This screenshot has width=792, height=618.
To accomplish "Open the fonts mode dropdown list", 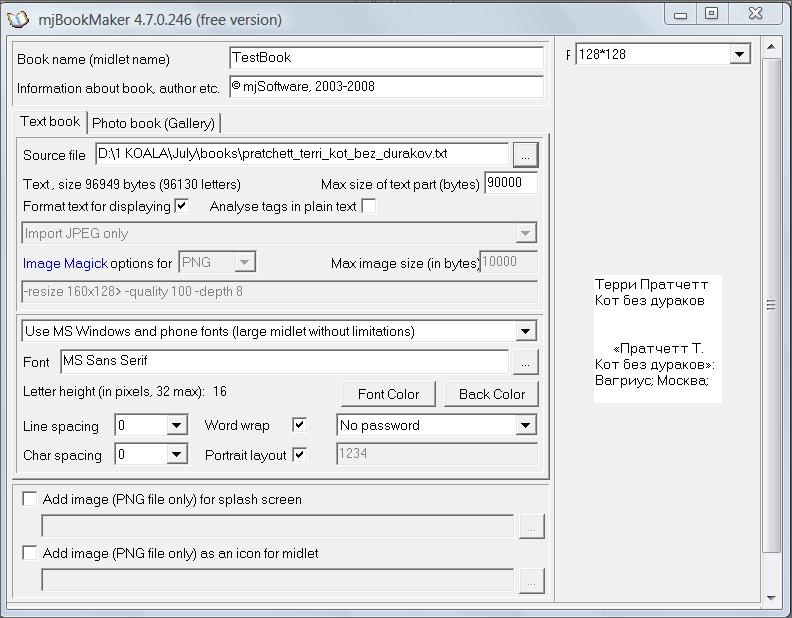I will [525, 331].
